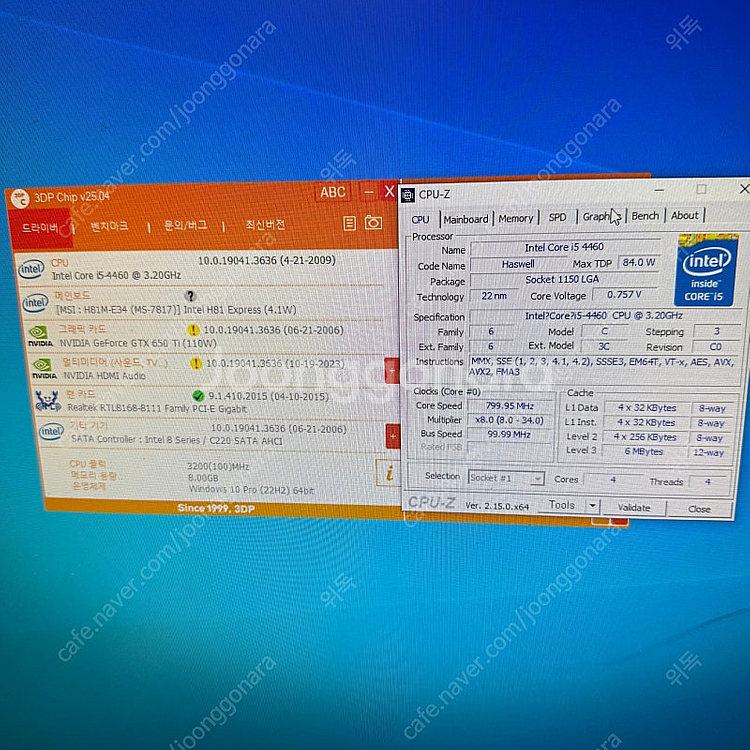The width and height of the screenshot is (750, 750).
Task: Click the Validate button in CPU-Z
Action: [634, 507]
